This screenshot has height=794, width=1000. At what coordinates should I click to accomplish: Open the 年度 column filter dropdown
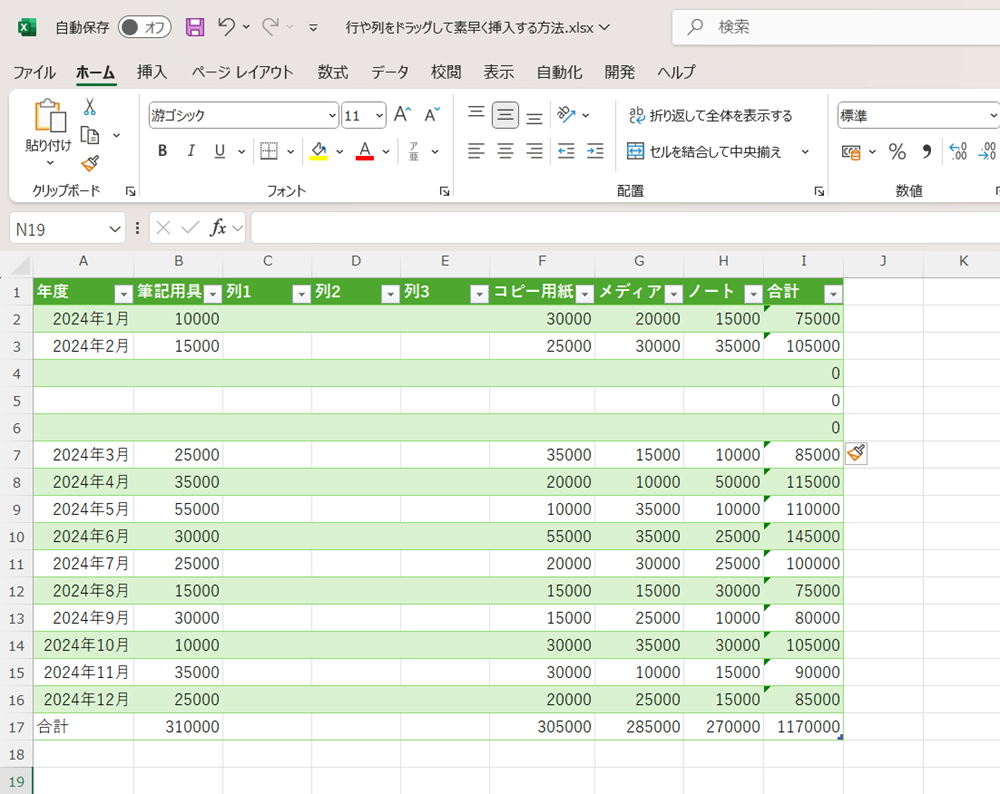(123, 293)
